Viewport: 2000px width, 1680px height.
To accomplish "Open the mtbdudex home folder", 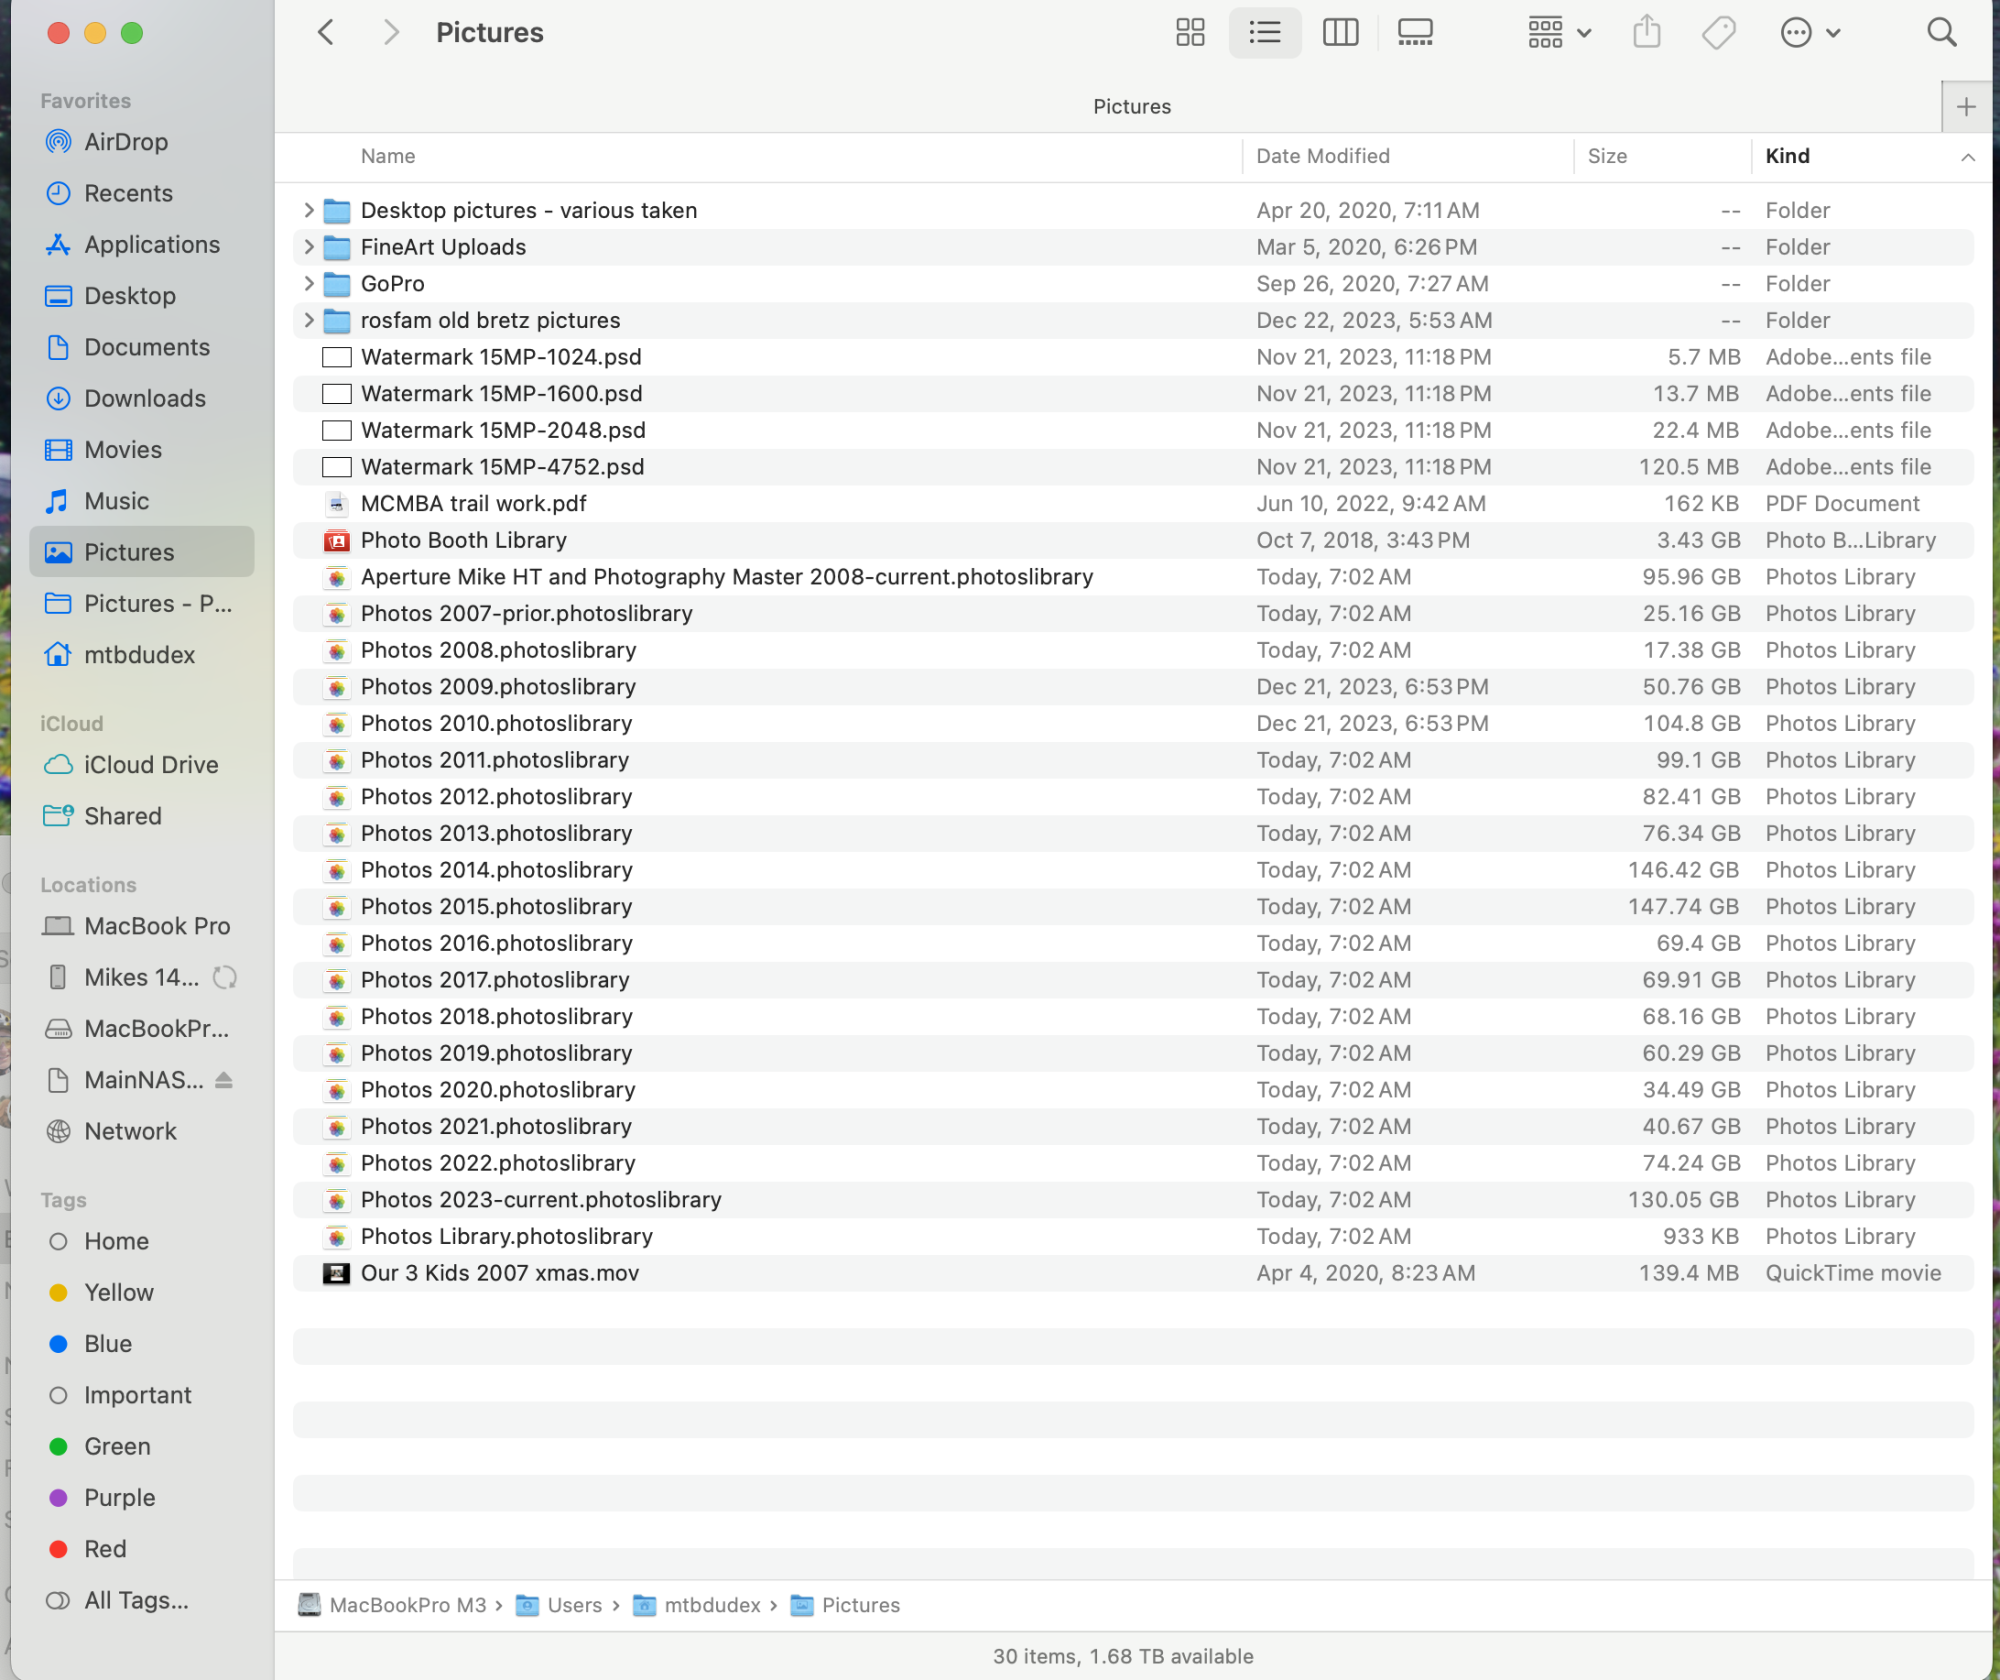I will click(140, 655).
